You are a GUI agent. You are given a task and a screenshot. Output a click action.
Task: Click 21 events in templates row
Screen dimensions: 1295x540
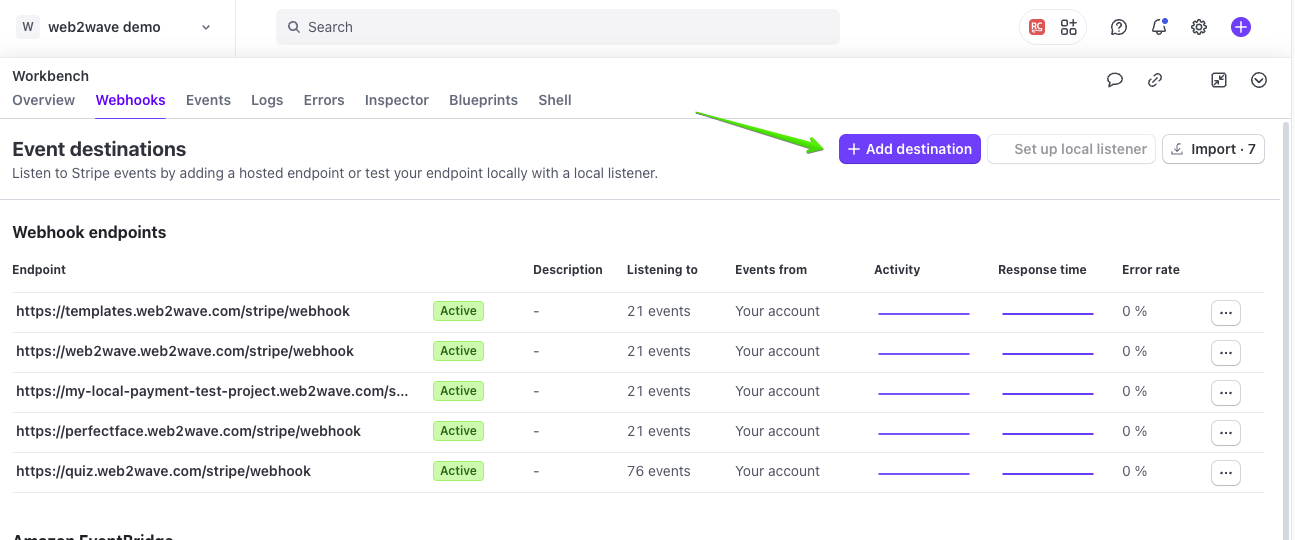coord(658,311)
